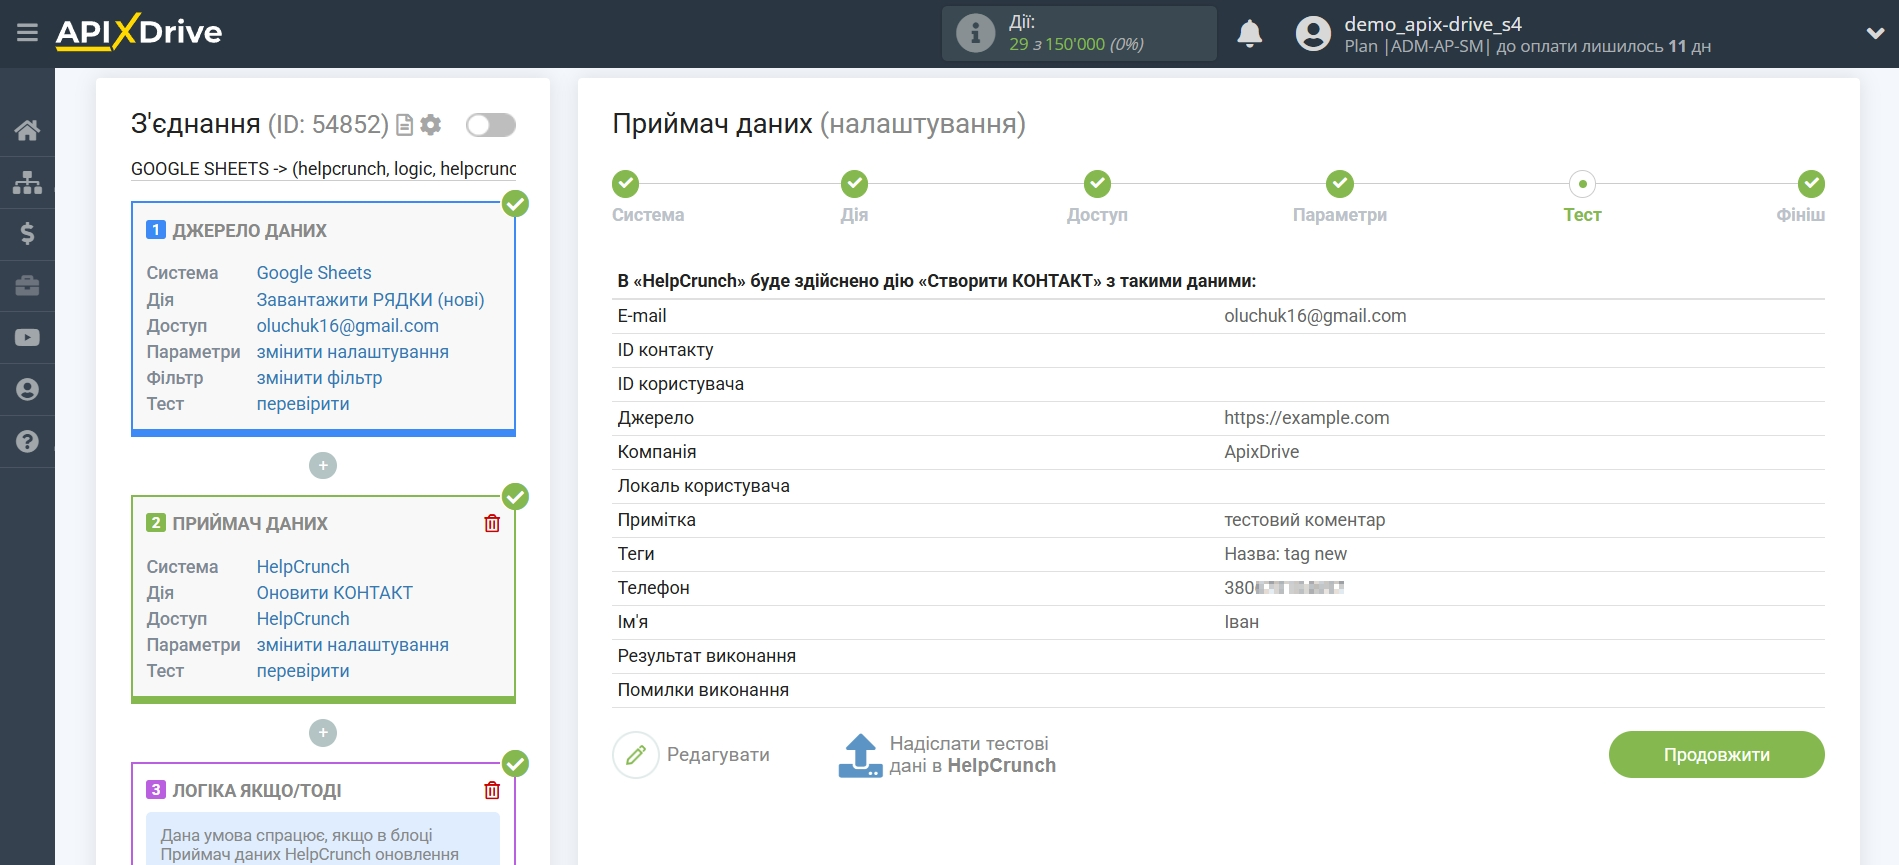Click the Компанія value ApixDrive
The image size is (1899, 865).
1262,452
